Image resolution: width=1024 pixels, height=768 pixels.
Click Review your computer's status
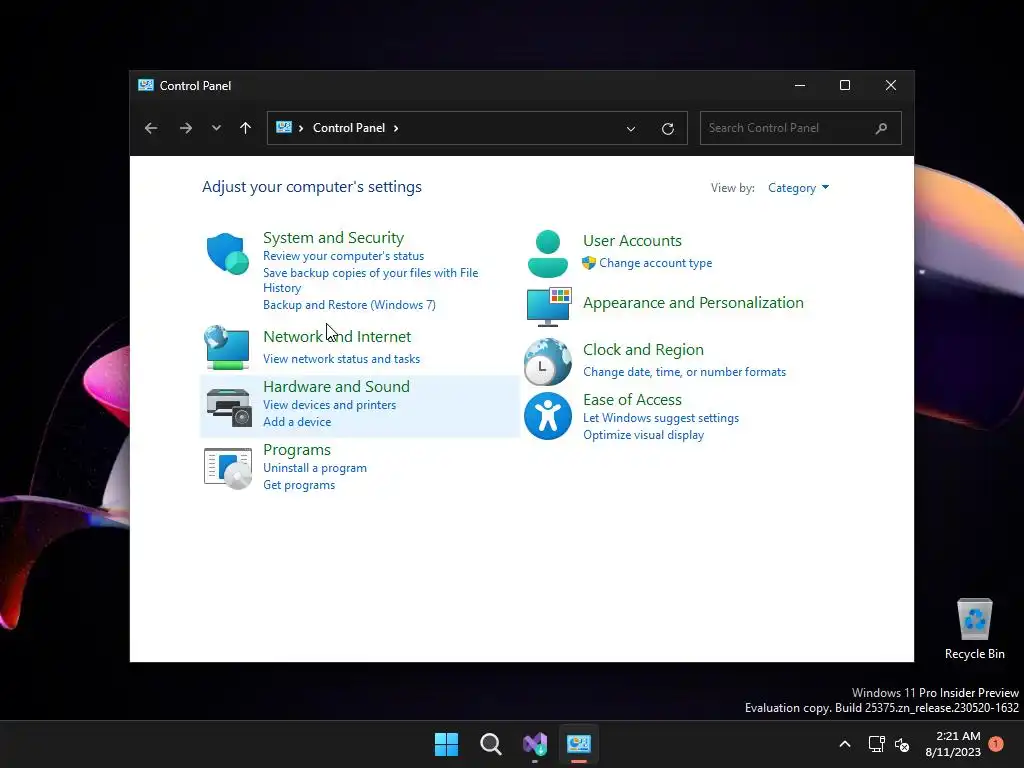pos(344,256)
